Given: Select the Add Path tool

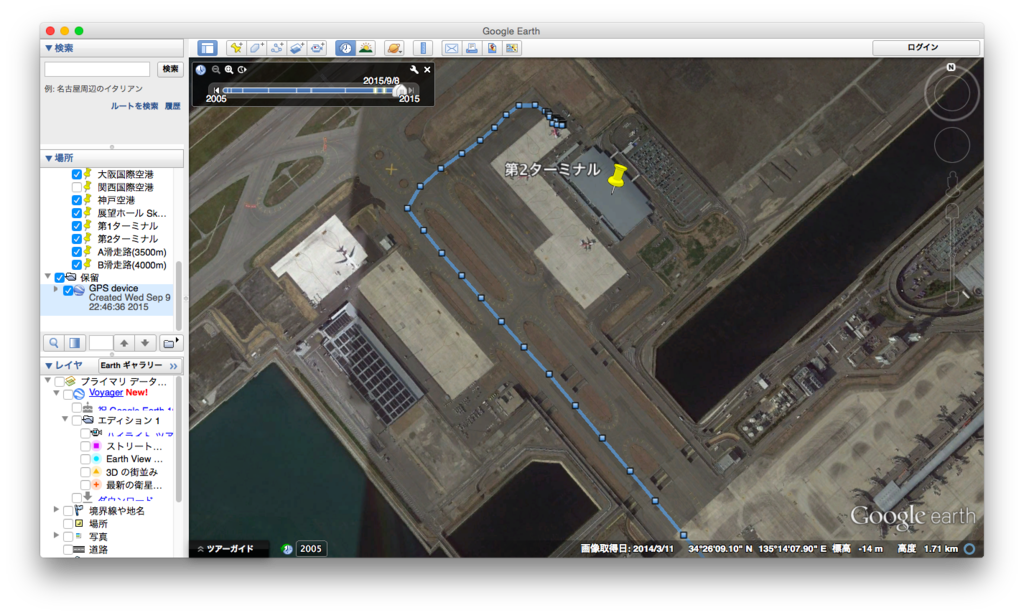Looking at the screenshot, I should click(x=277, y=48).
